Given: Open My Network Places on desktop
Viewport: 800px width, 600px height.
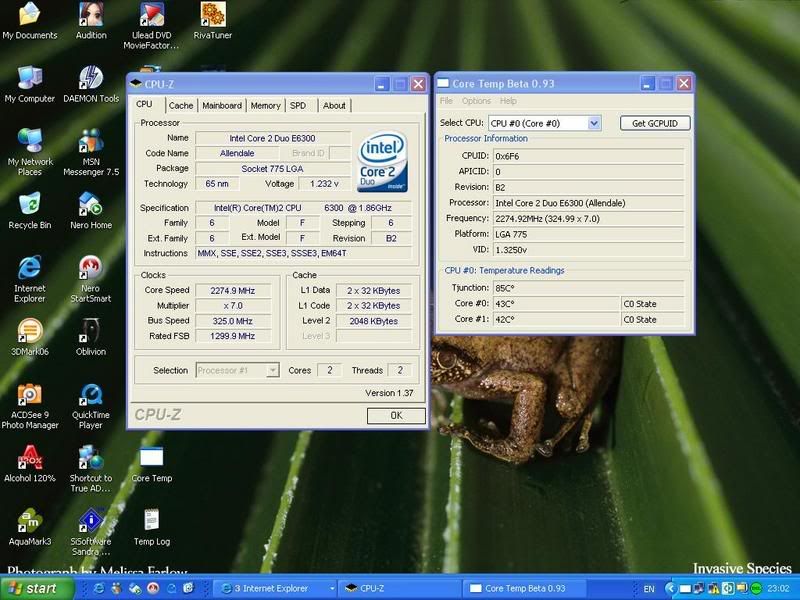Looking at the screenshot, I should [30, 152].
